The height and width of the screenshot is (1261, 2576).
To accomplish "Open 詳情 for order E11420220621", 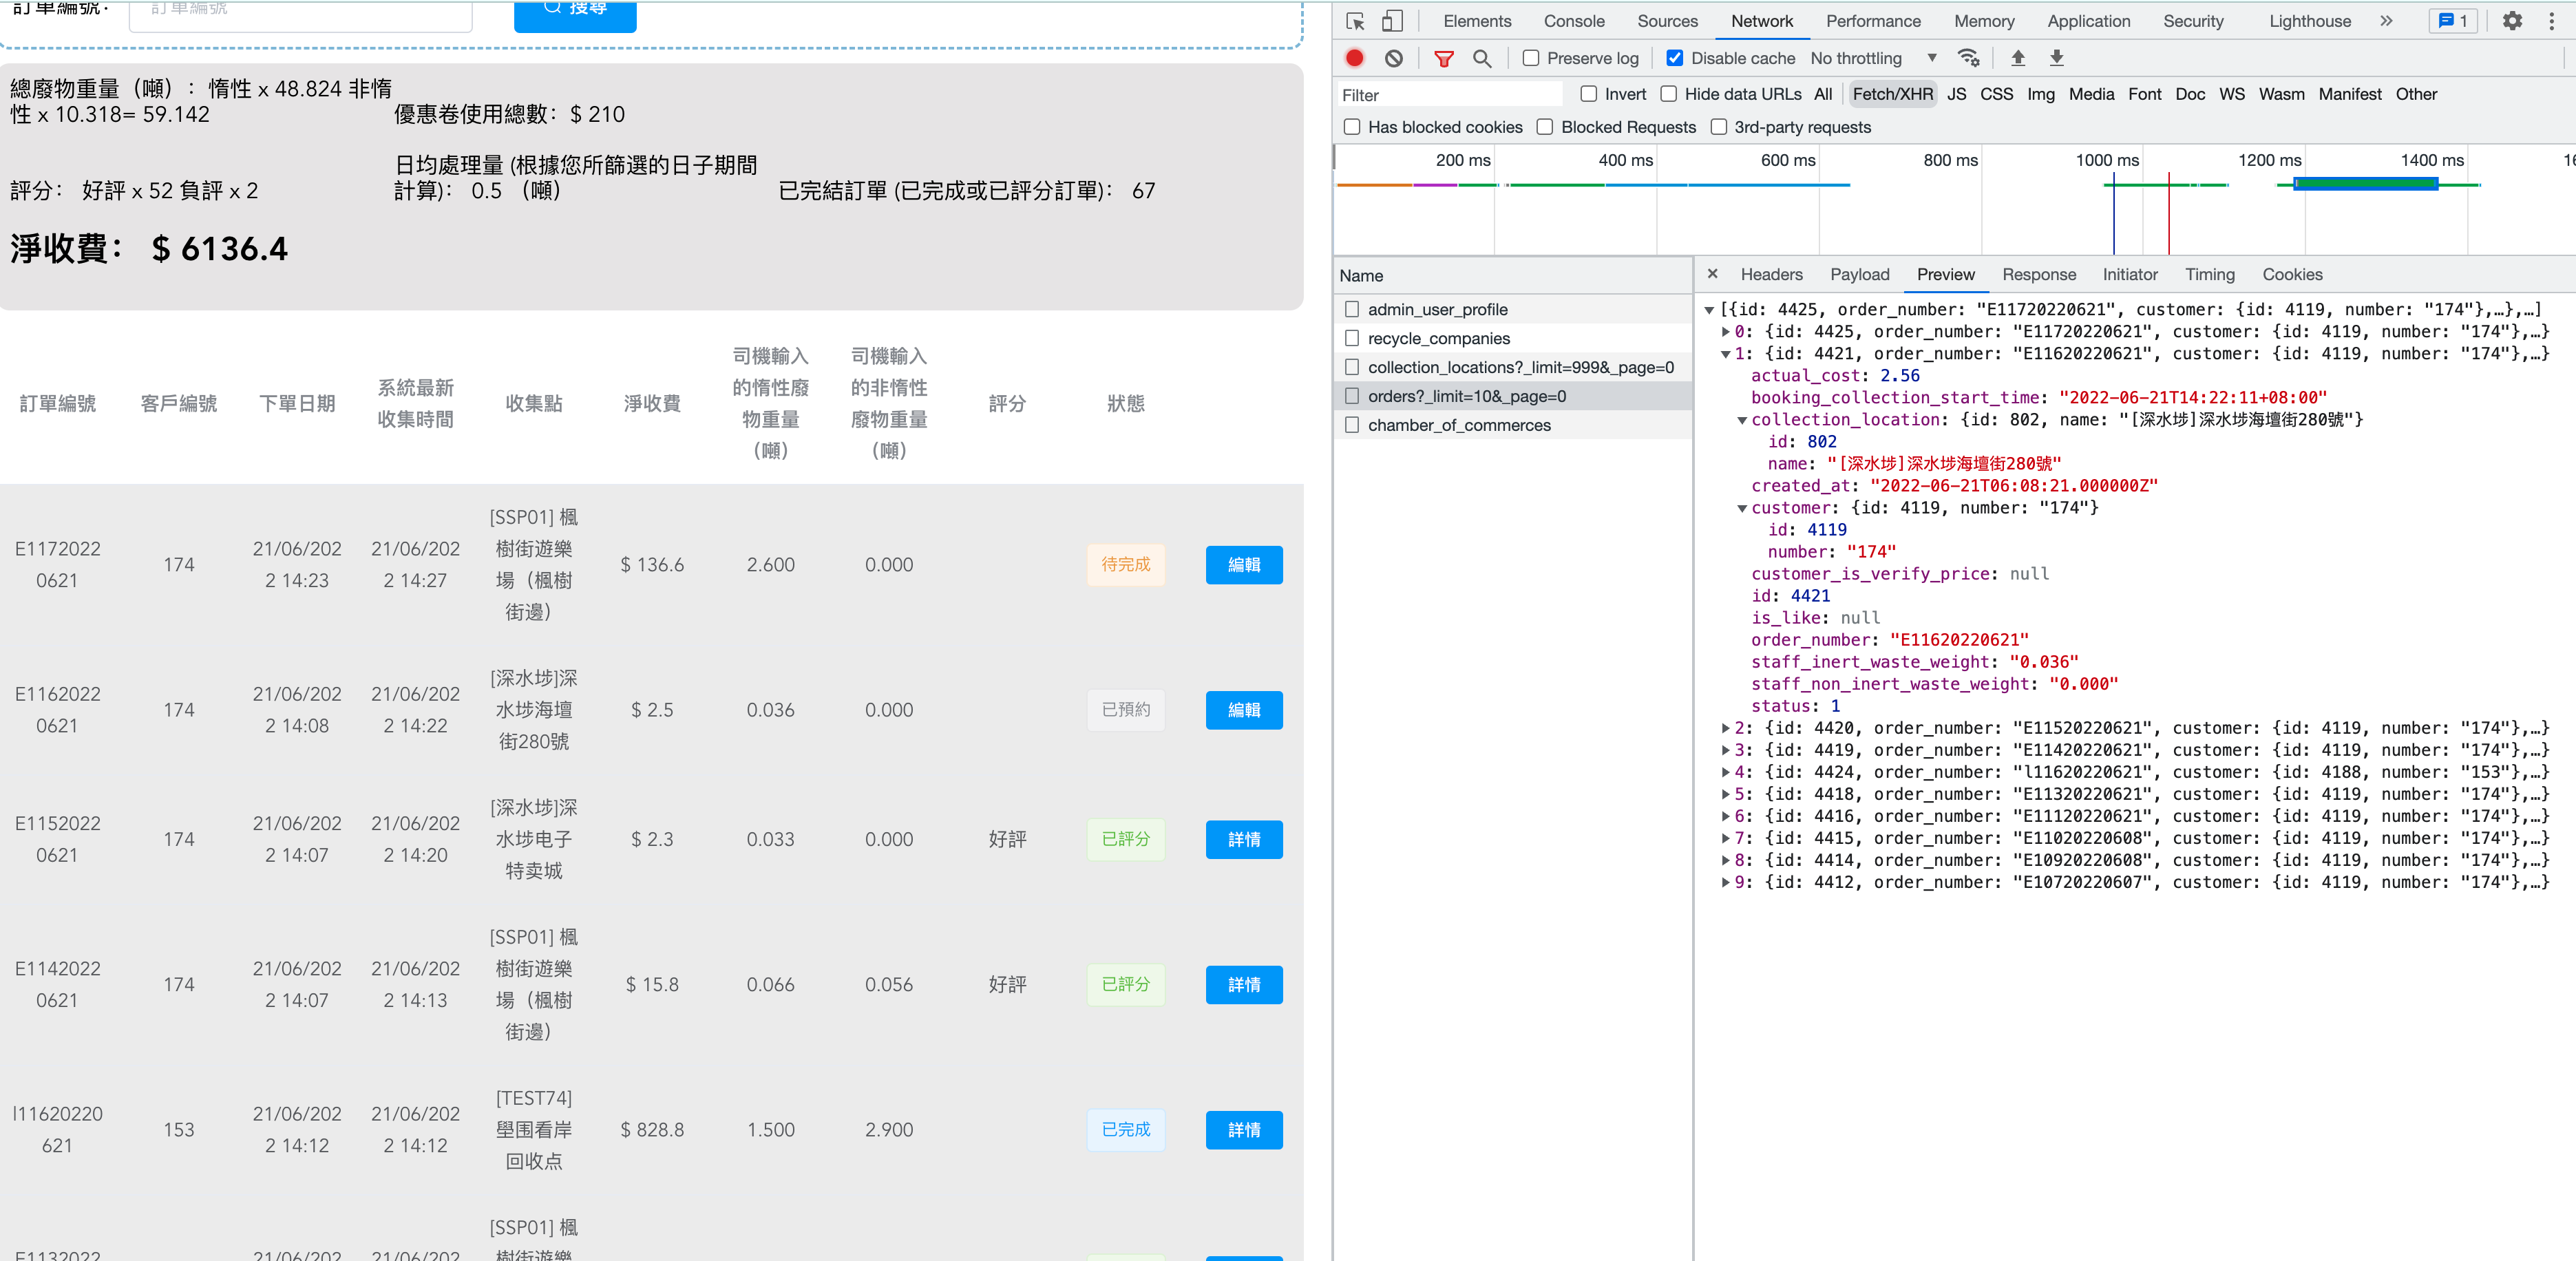I will coord(1244,984).
